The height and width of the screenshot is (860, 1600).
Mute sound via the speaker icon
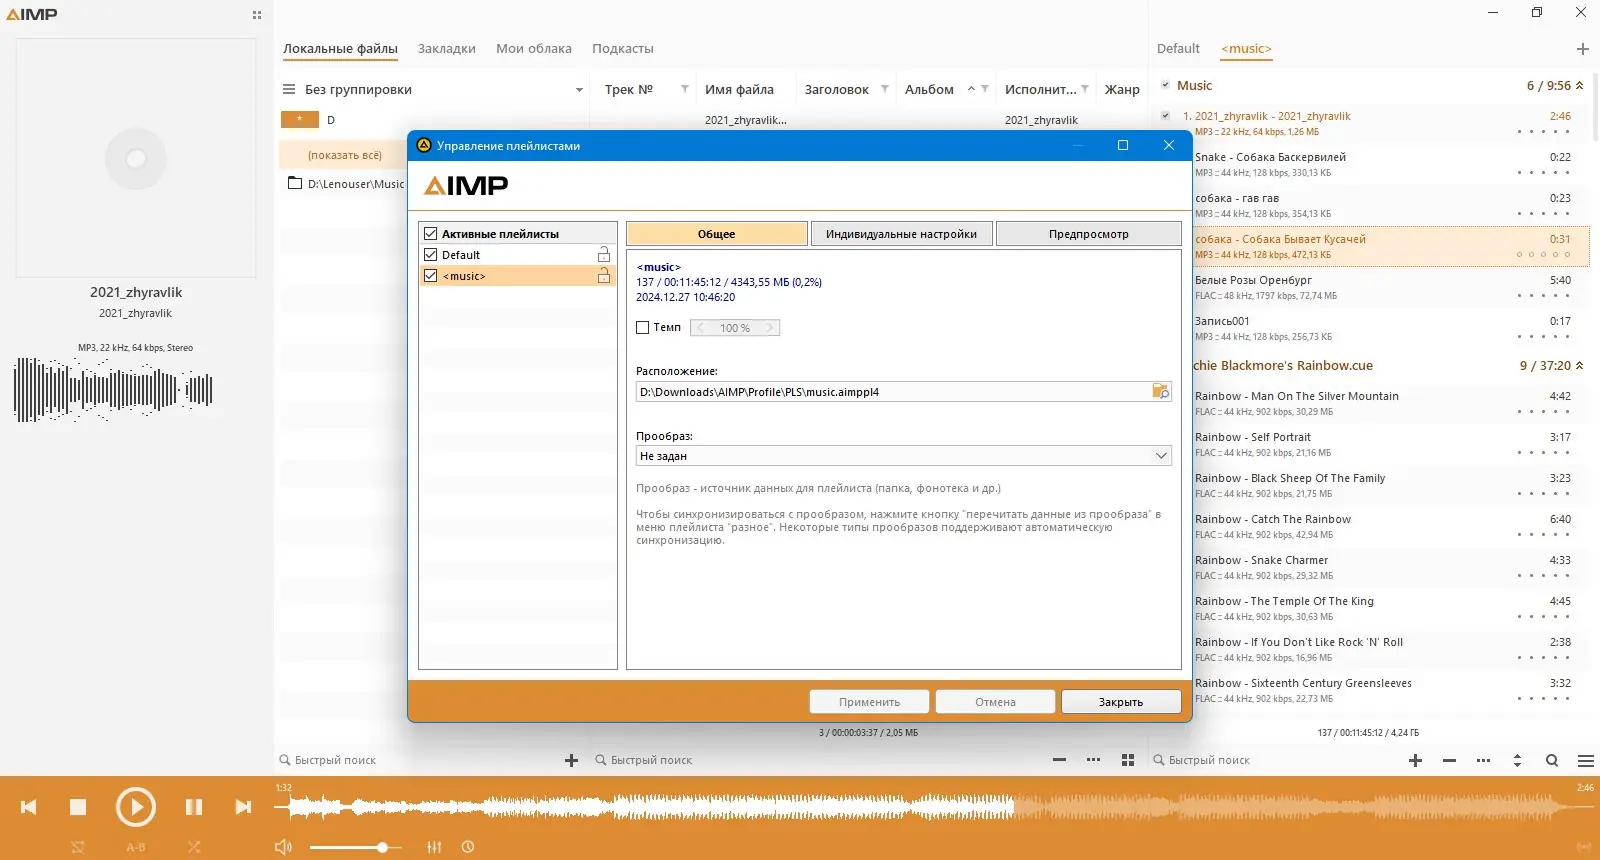[284, 847]
